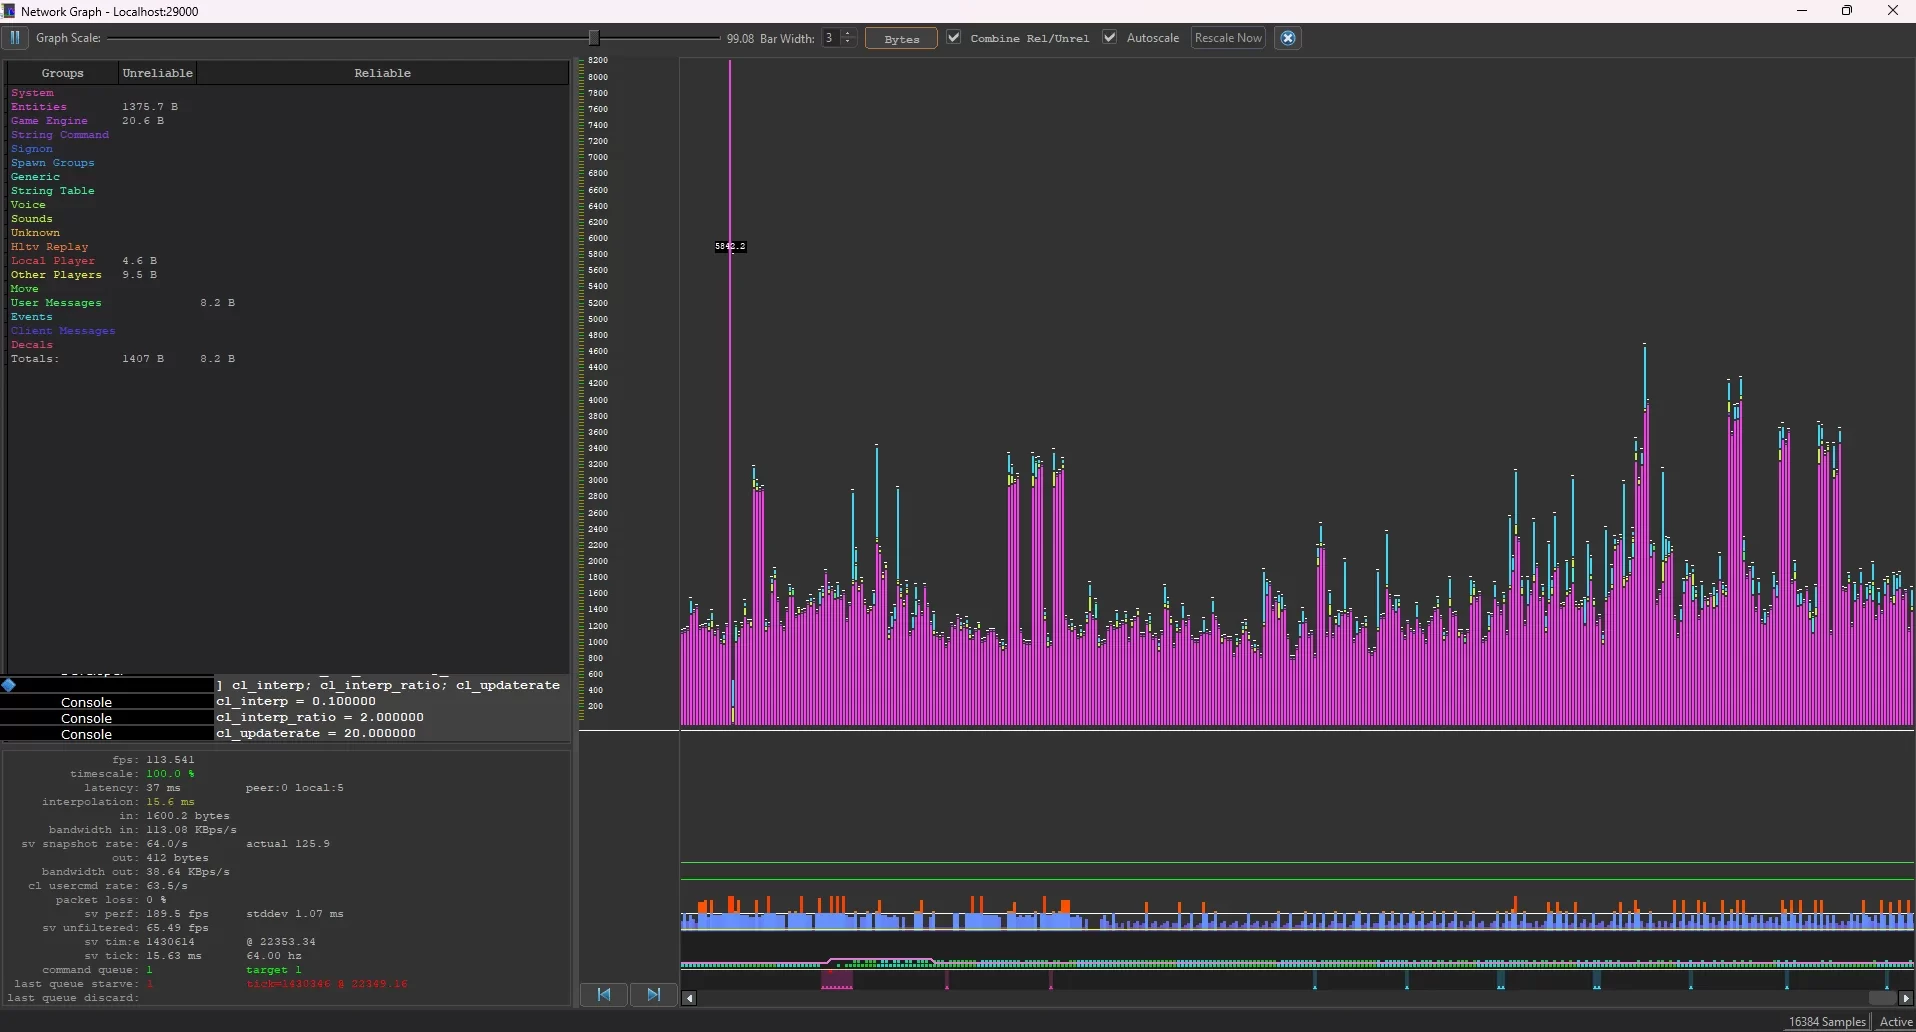Image resolution: width=1916 pixels, height=1032 pixels.
Task: Select the User Messages group
Action: pos(56,303)
